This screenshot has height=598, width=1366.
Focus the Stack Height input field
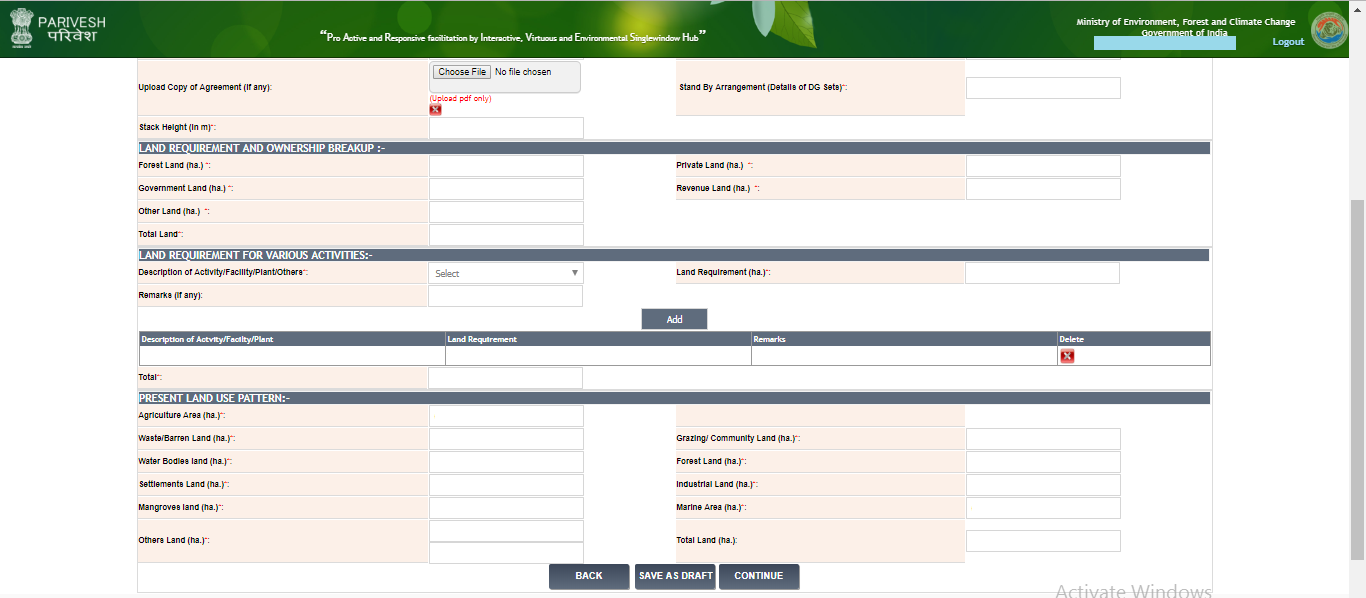[506, 128]
